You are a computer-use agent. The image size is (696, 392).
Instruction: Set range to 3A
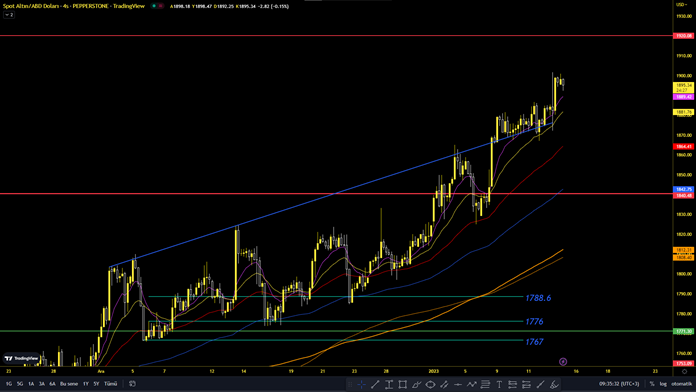click(x=42, y=384)
